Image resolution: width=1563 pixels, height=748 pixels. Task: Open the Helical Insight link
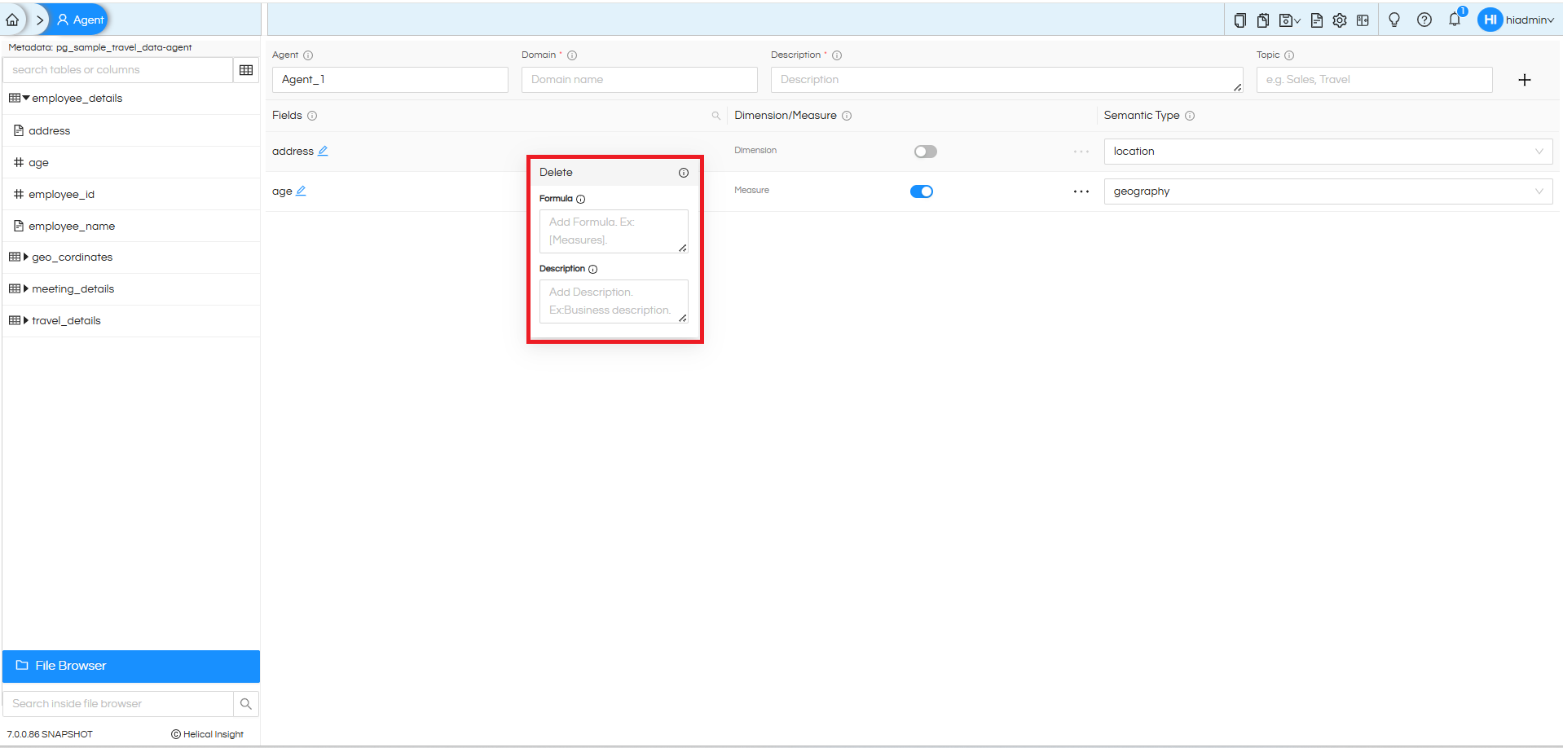[207, 734]
